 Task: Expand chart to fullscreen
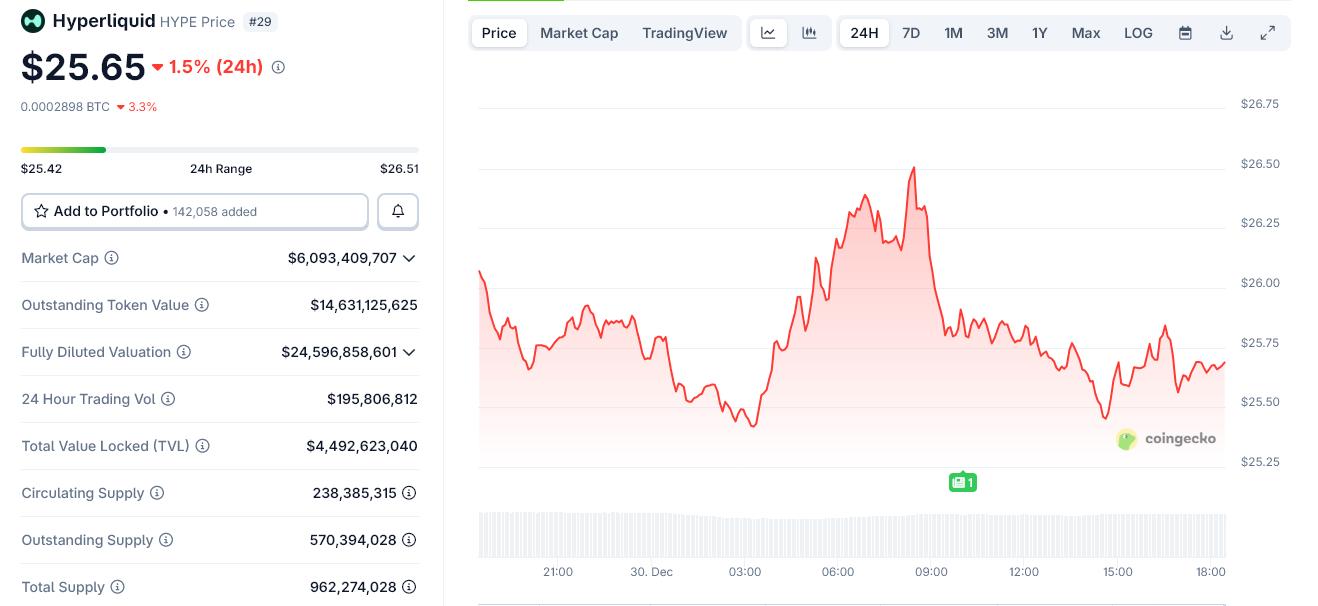[x=1267, y=33]
